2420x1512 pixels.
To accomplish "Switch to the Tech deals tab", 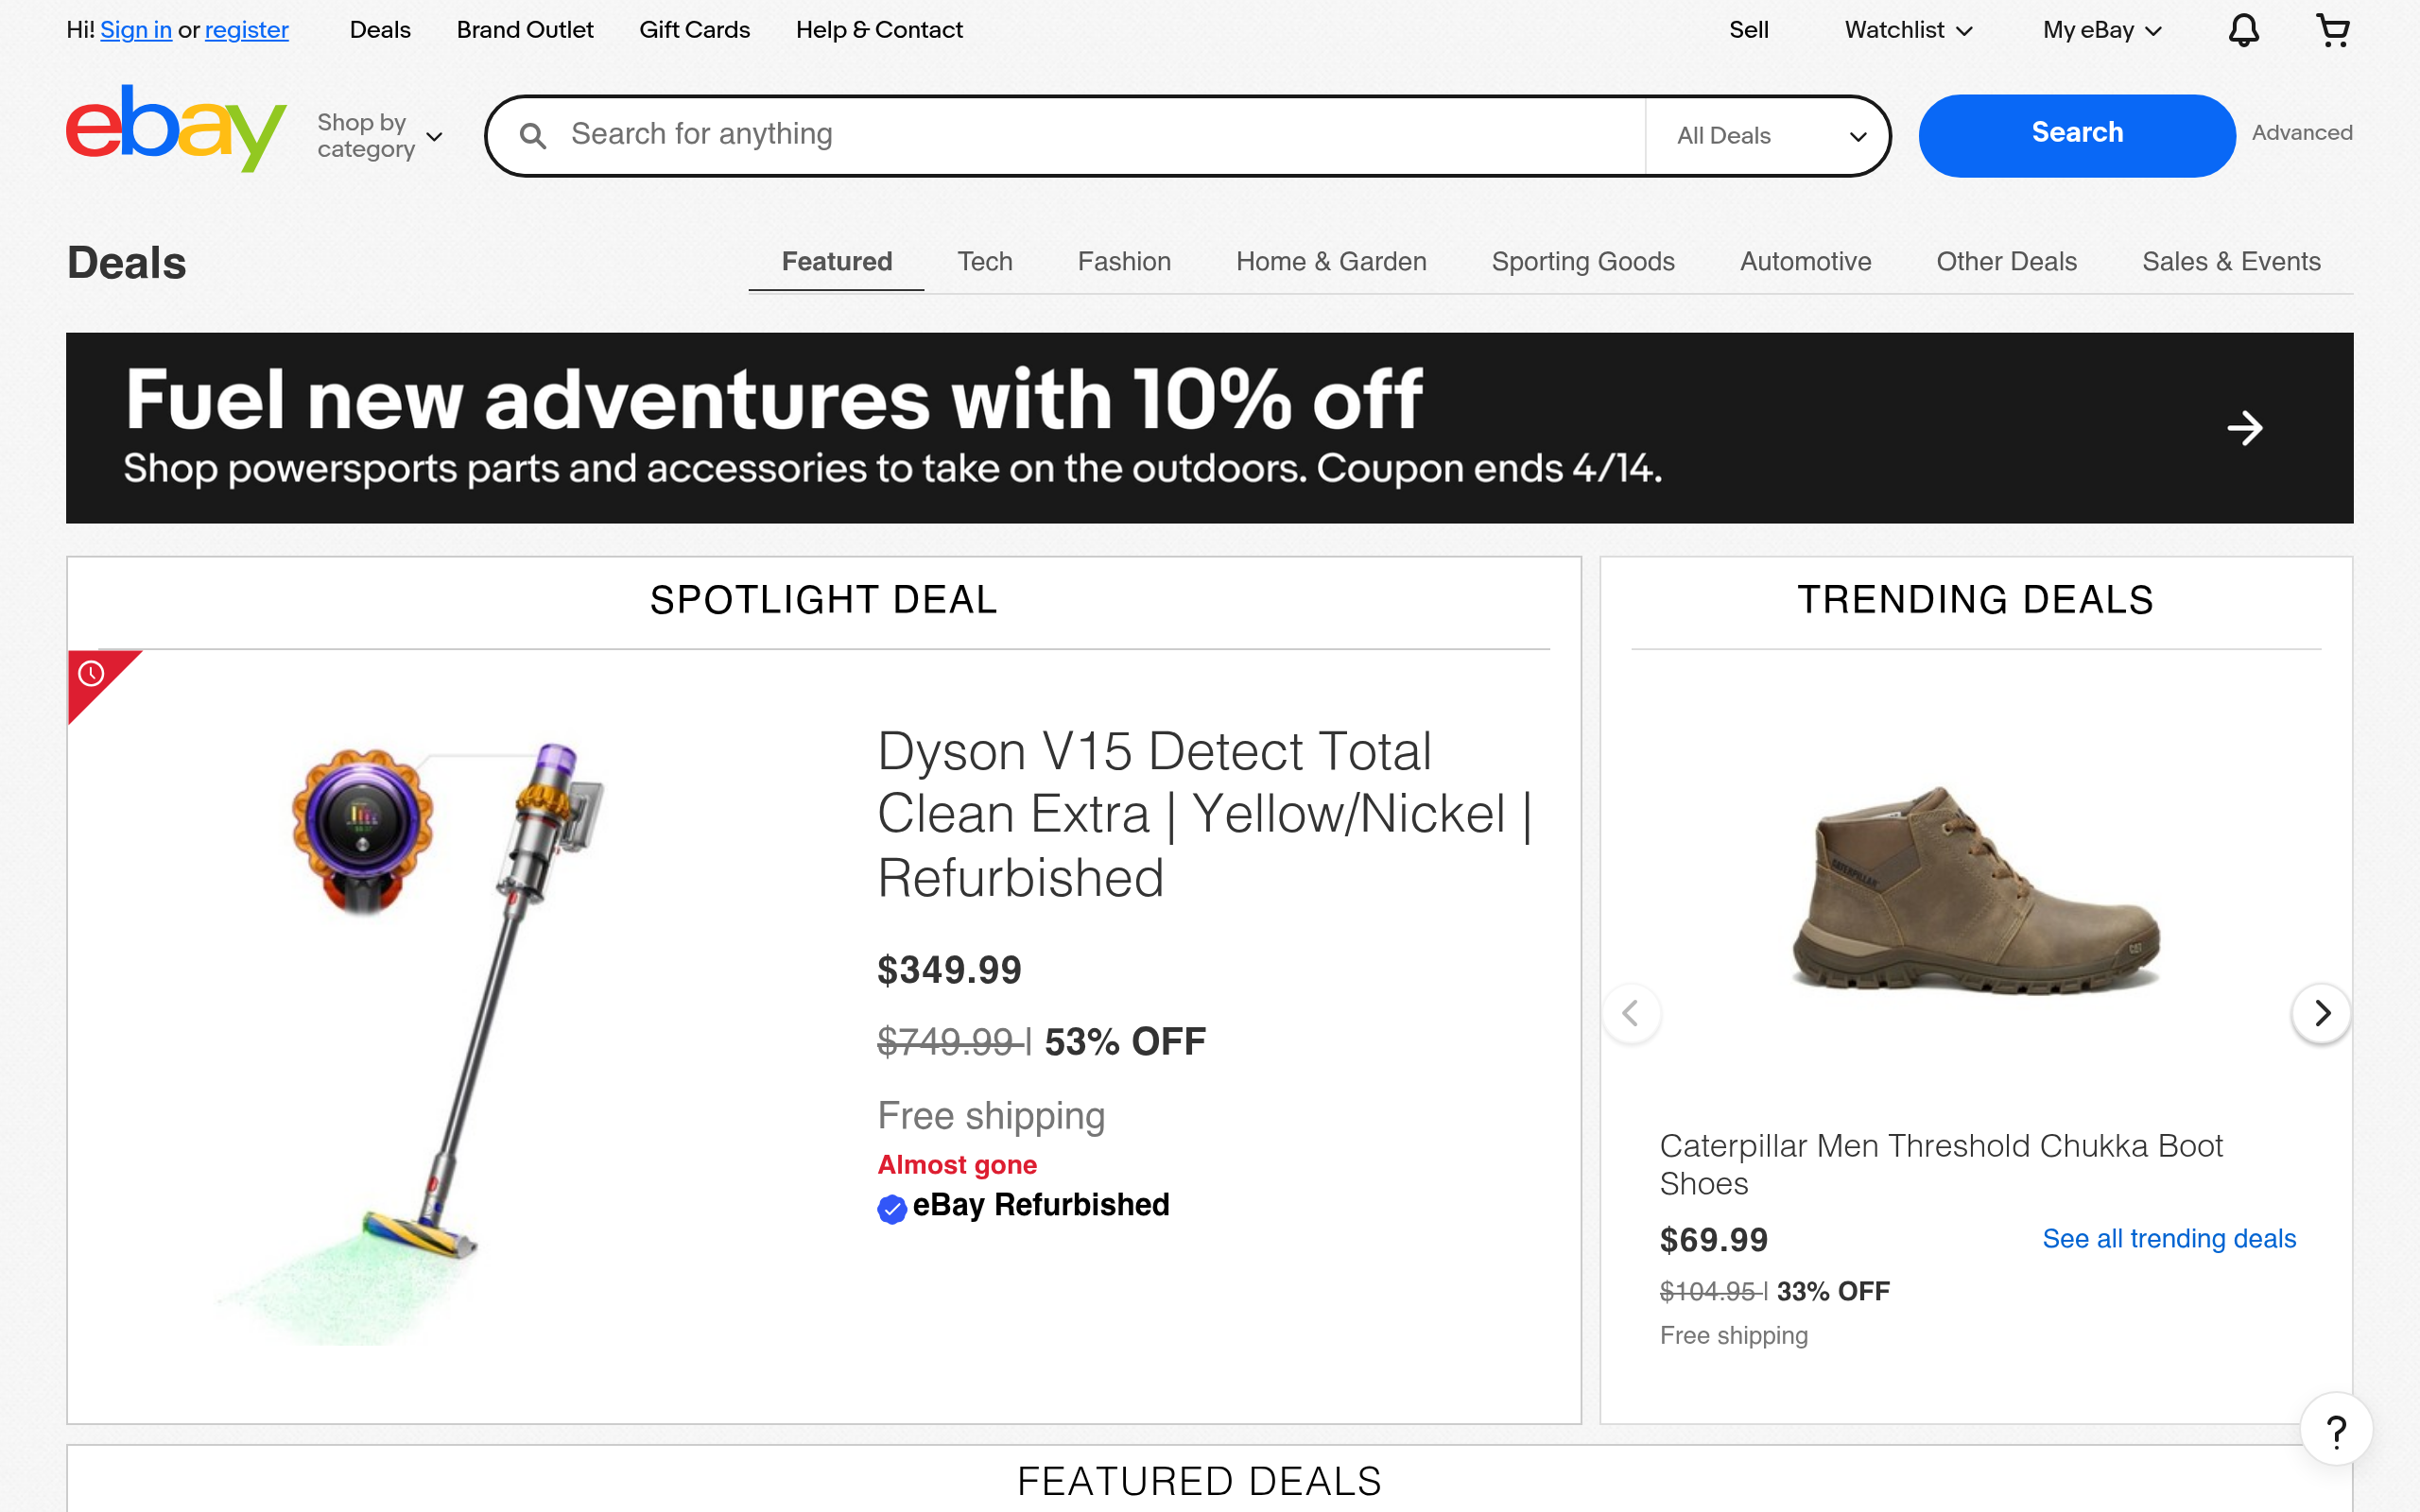I will click(984, 262).
